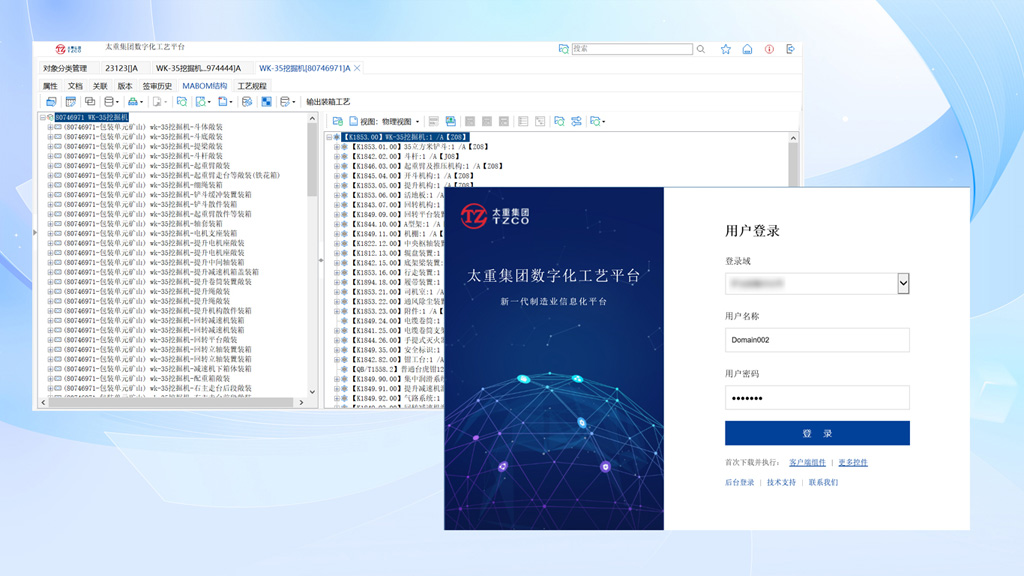Select the copy icon in the MABOM toolbar
This screenshot has width=1024, height=576.
pyautogui.click(x=88, y=103)
